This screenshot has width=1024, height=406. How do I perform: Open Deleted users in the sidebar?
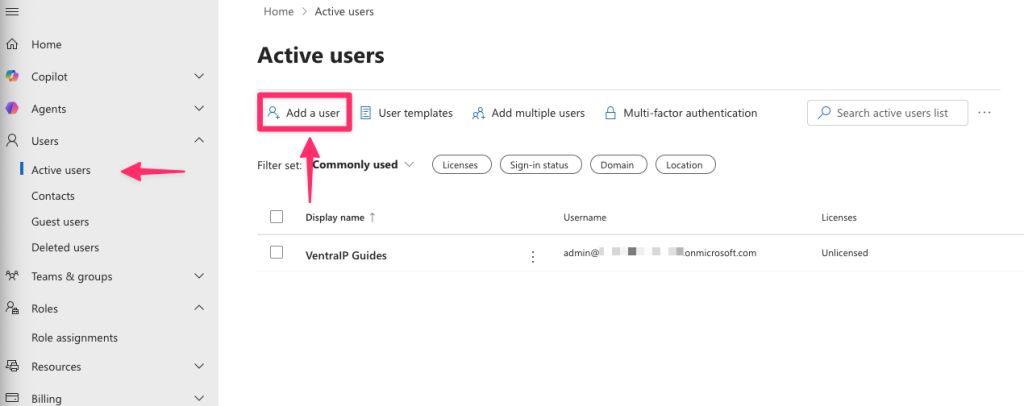65,247
